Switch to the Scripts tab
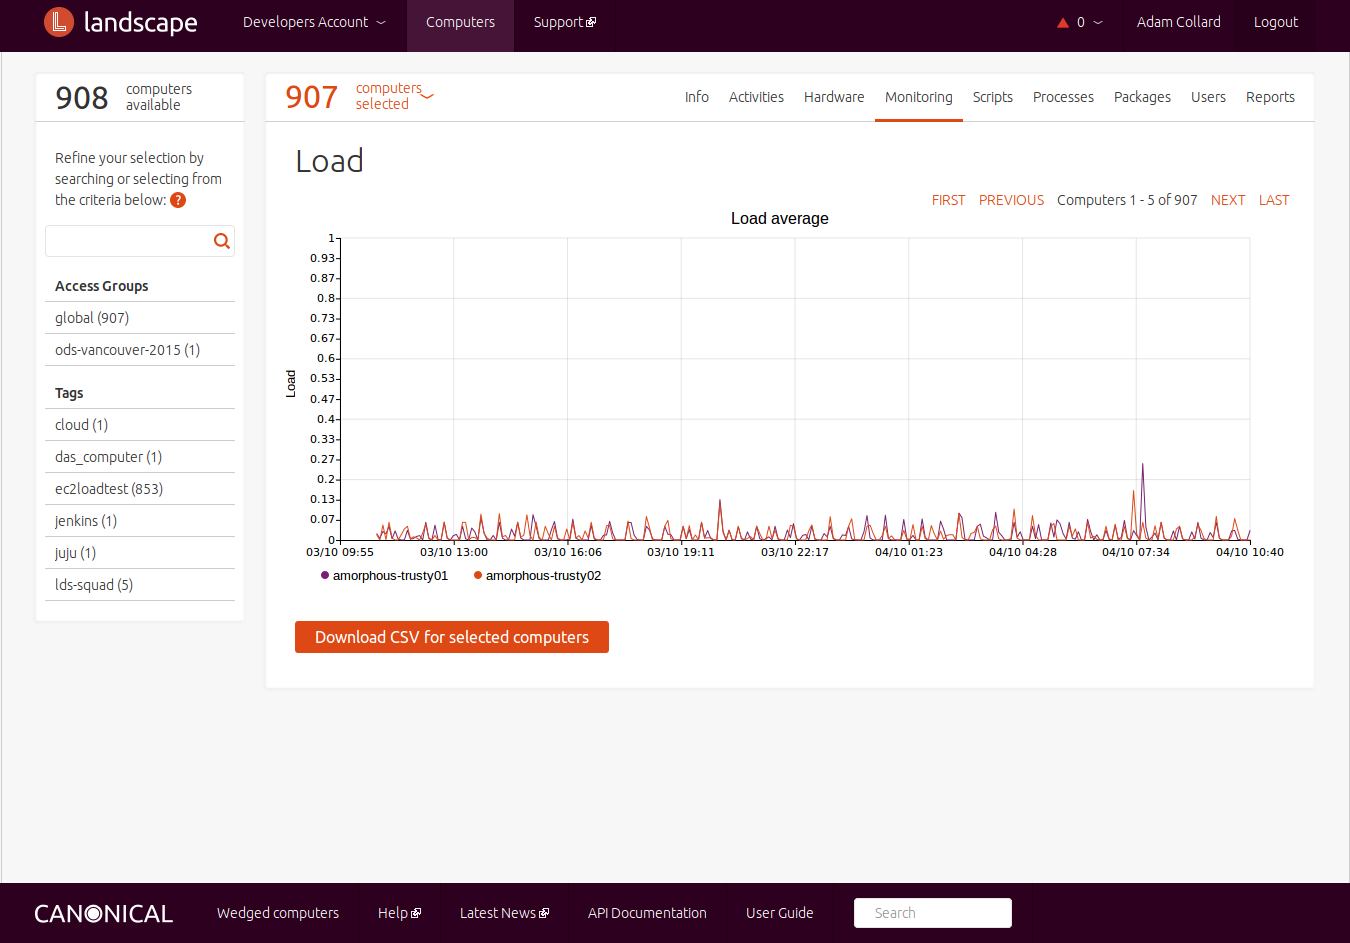 click(993, 97)
